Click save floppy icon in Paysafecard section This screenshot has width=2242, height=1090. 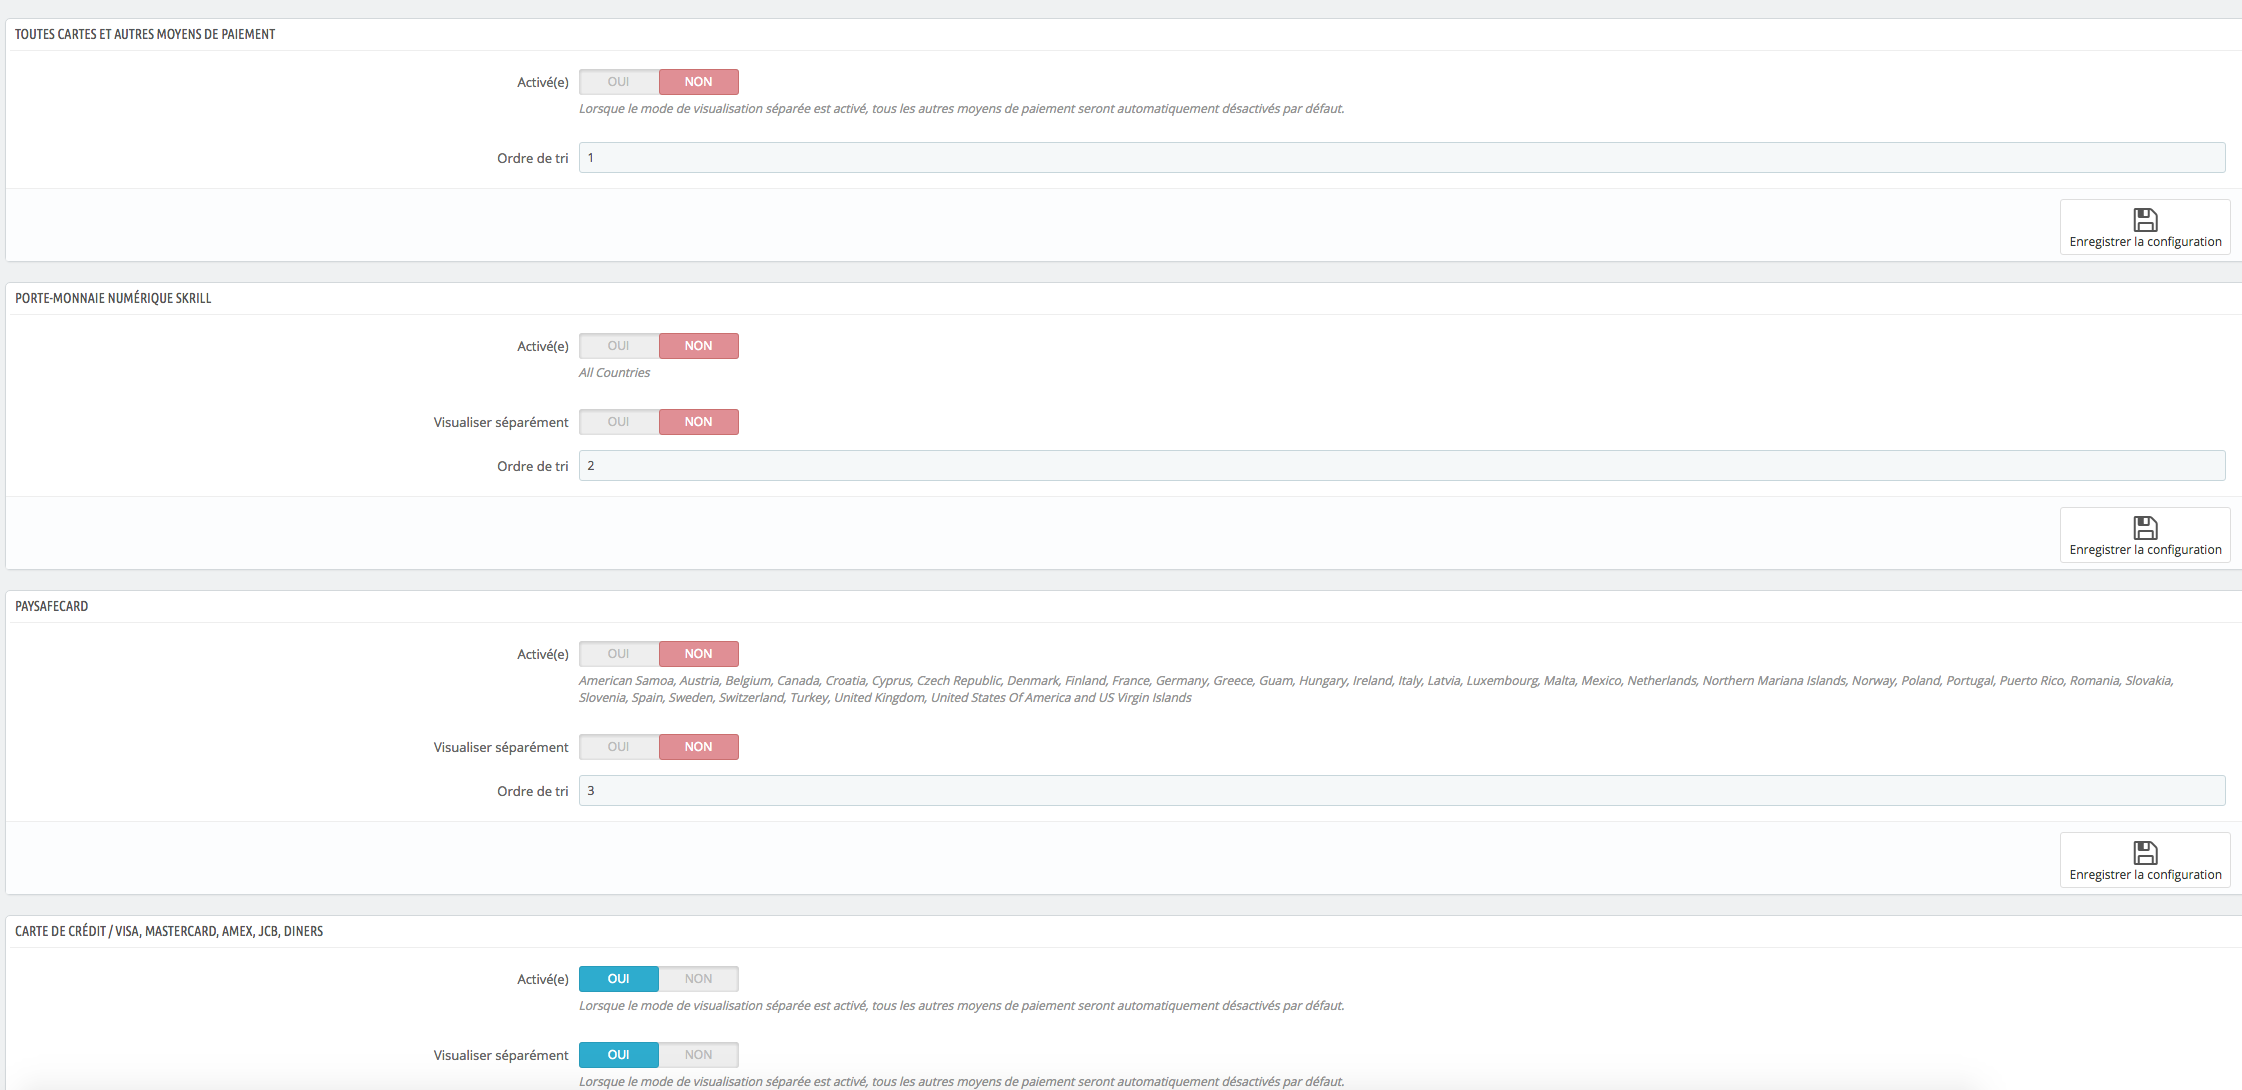[2145, 852]
